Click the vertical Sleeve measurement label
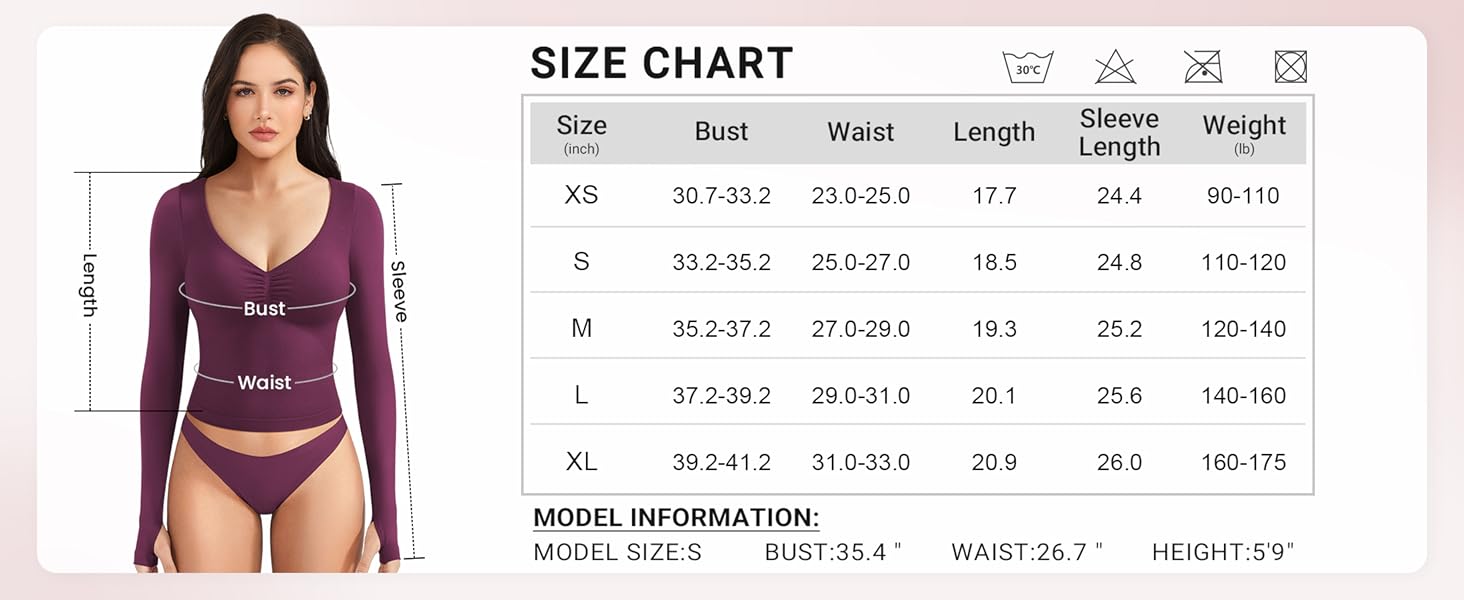The width and height of the screenshot is (1464, 600). [399, 291]
